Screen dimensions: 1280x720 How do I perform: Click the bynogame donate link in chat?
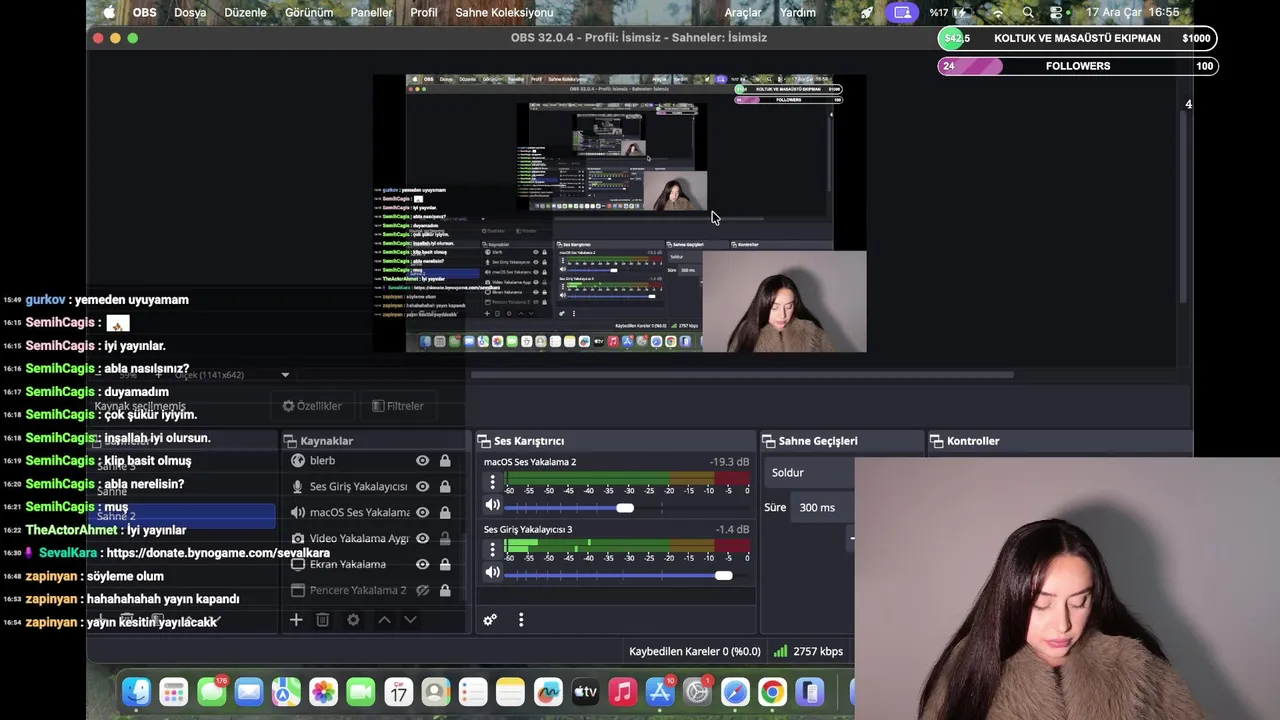pos(218,553)
